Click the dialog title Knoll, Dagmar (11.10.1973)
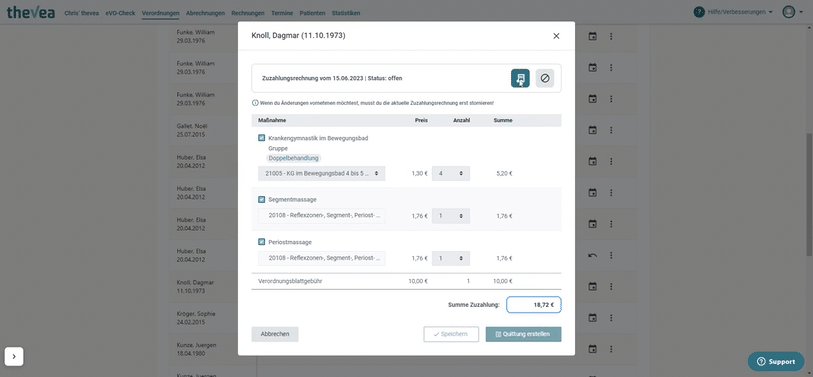Viewport: 813px width, 377px height. [298, 36]
